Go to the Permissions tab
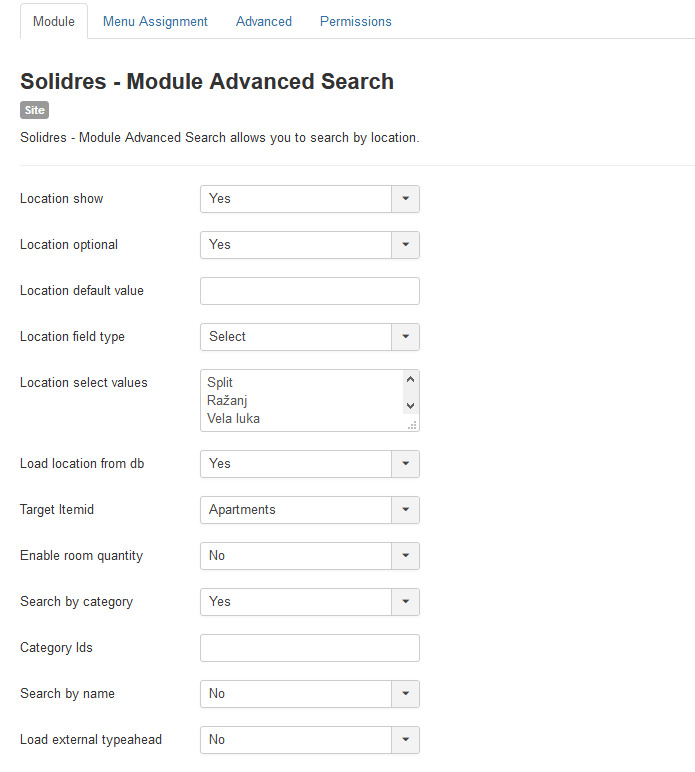 click(x=355, y=21)
